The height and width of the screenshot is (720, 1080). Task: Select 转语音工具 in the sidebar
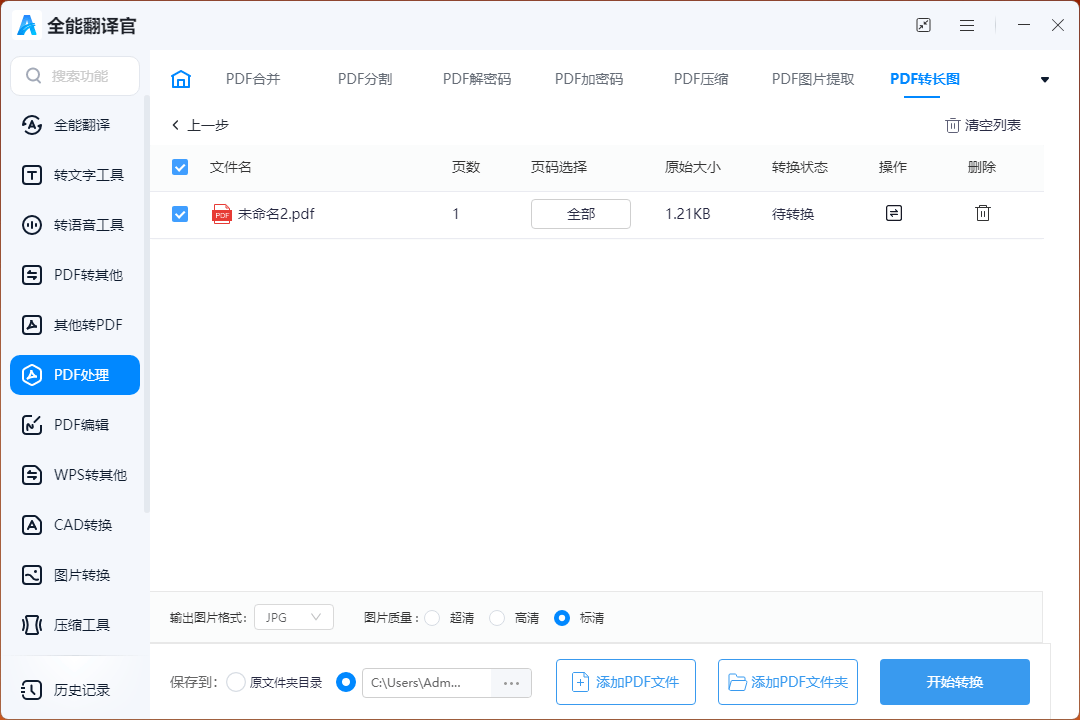(x=75, y=225)
